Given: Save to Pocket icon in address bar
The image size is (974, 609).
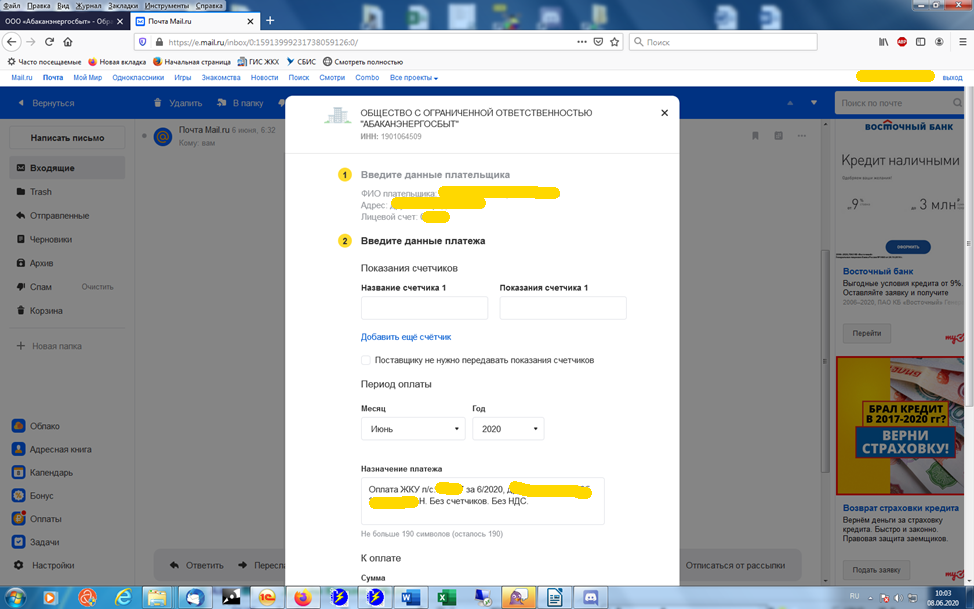Looking at the screenshot, I should pyautogui.click(x=598, y=42).
